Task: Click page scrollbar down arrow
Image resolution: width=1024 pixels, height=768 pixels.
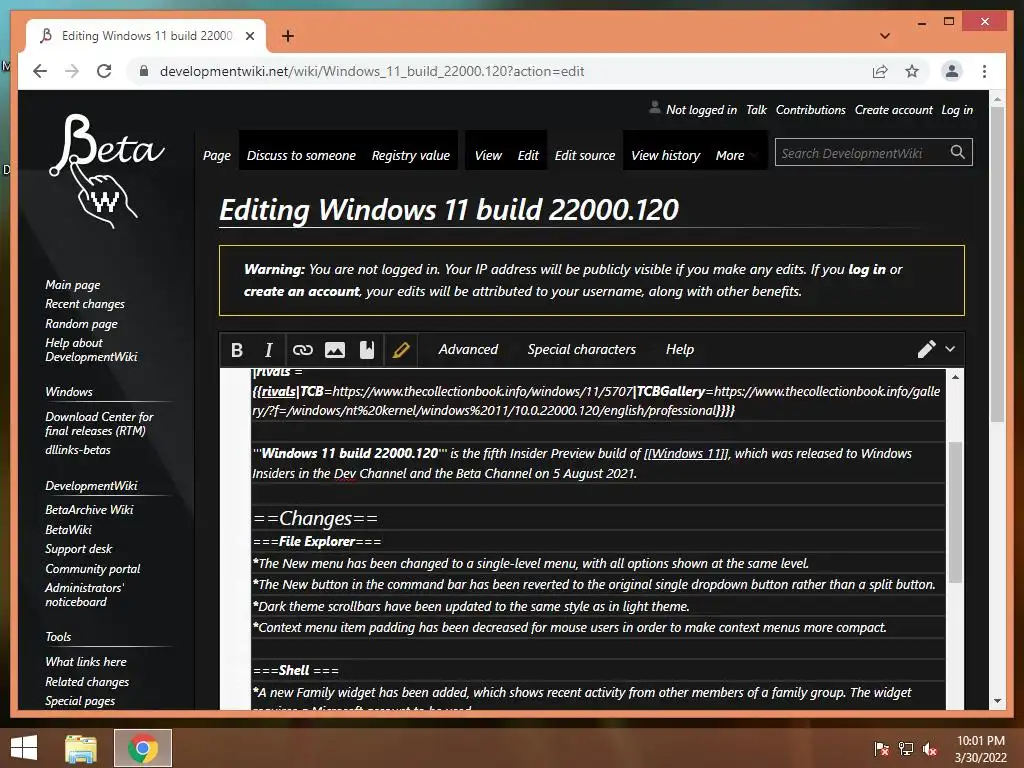Action: (997, 701)
